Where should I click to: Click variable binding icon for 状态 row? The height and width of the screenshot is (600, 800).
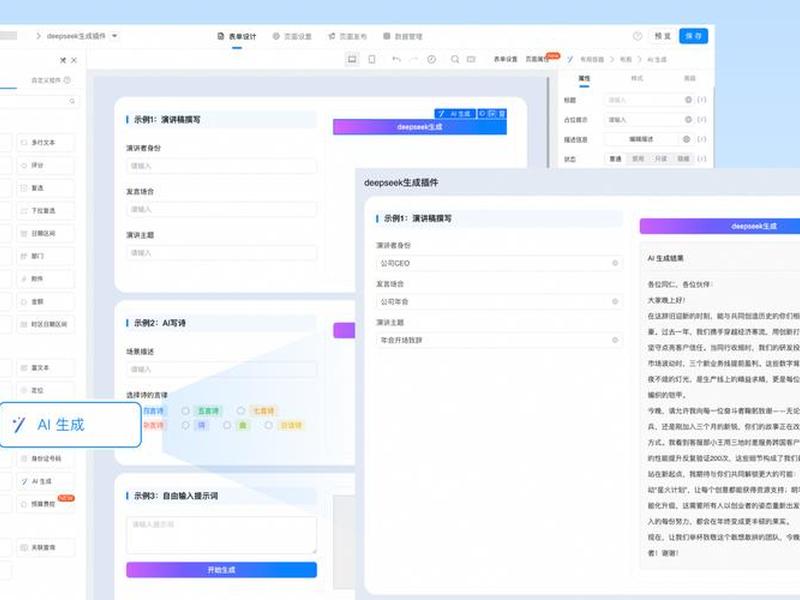(702, 159)
